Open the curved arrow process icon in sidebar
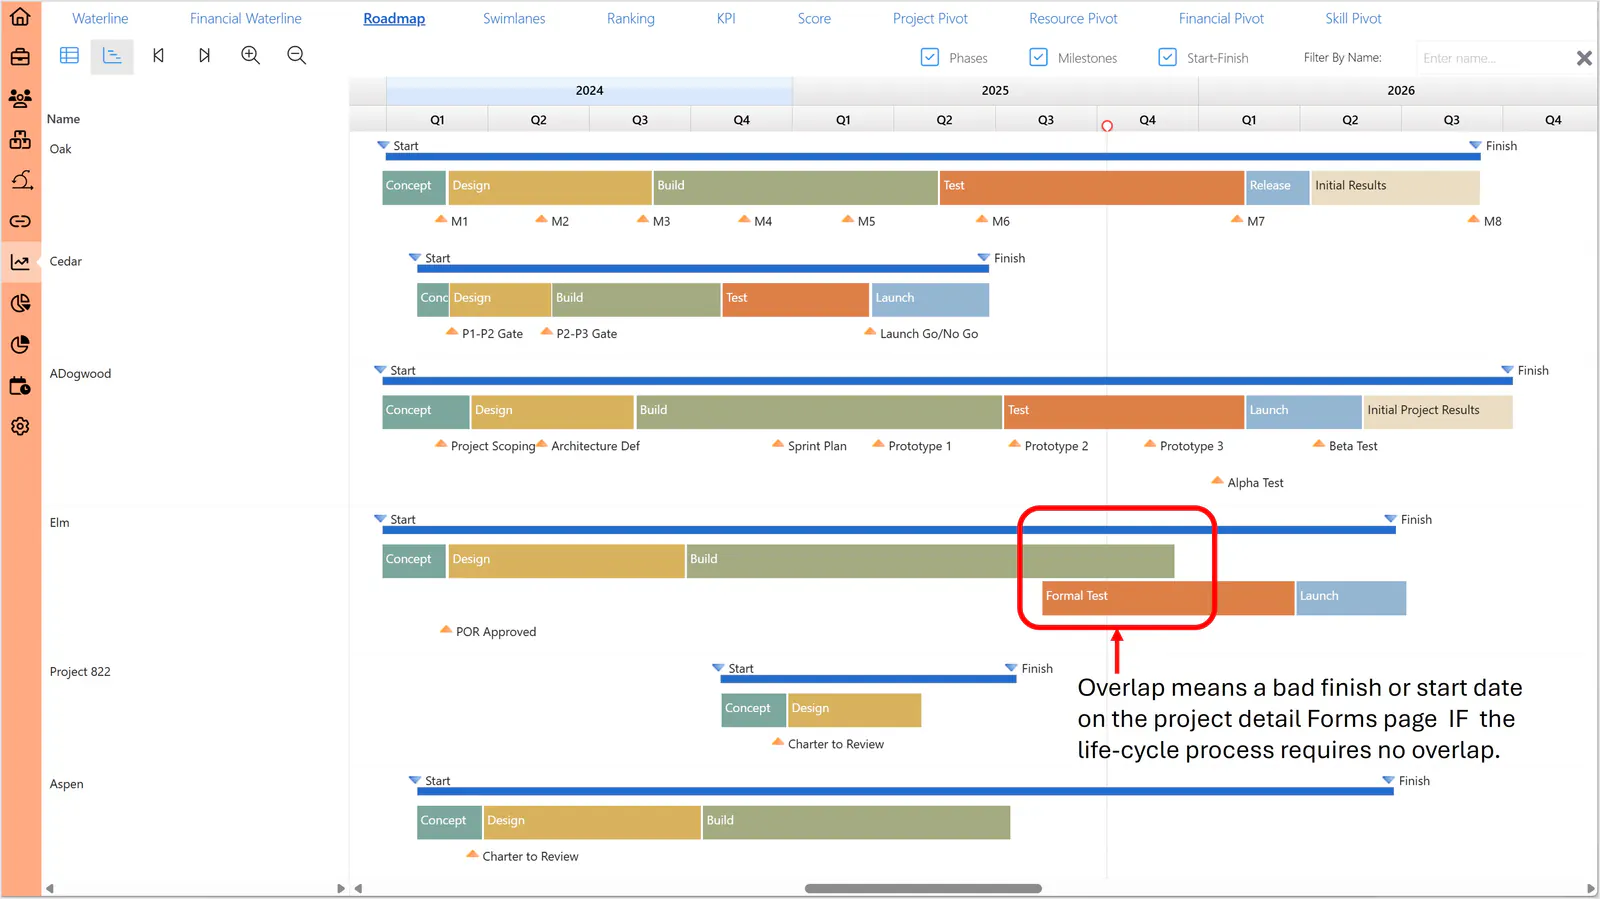 click(20, 180)
